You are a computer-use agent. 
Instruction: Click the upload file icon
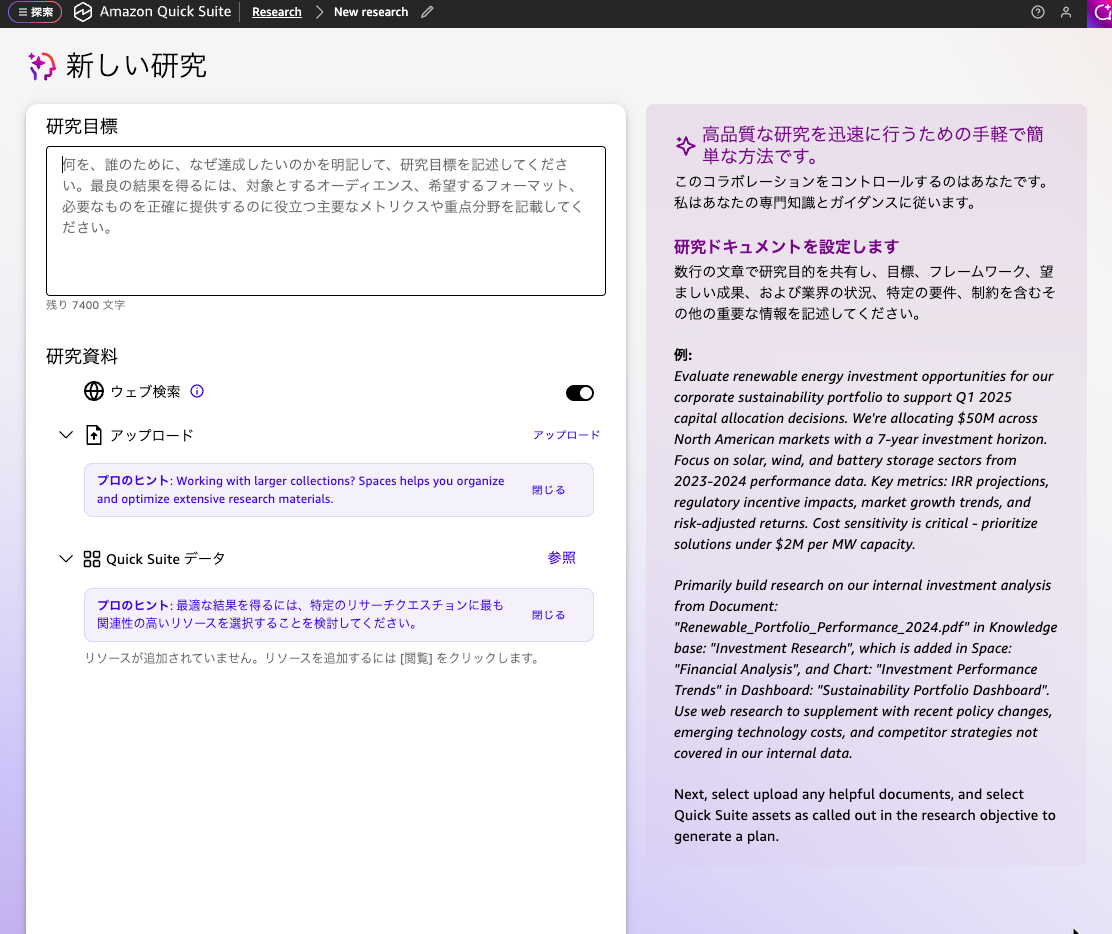click(x=94, y=435)
